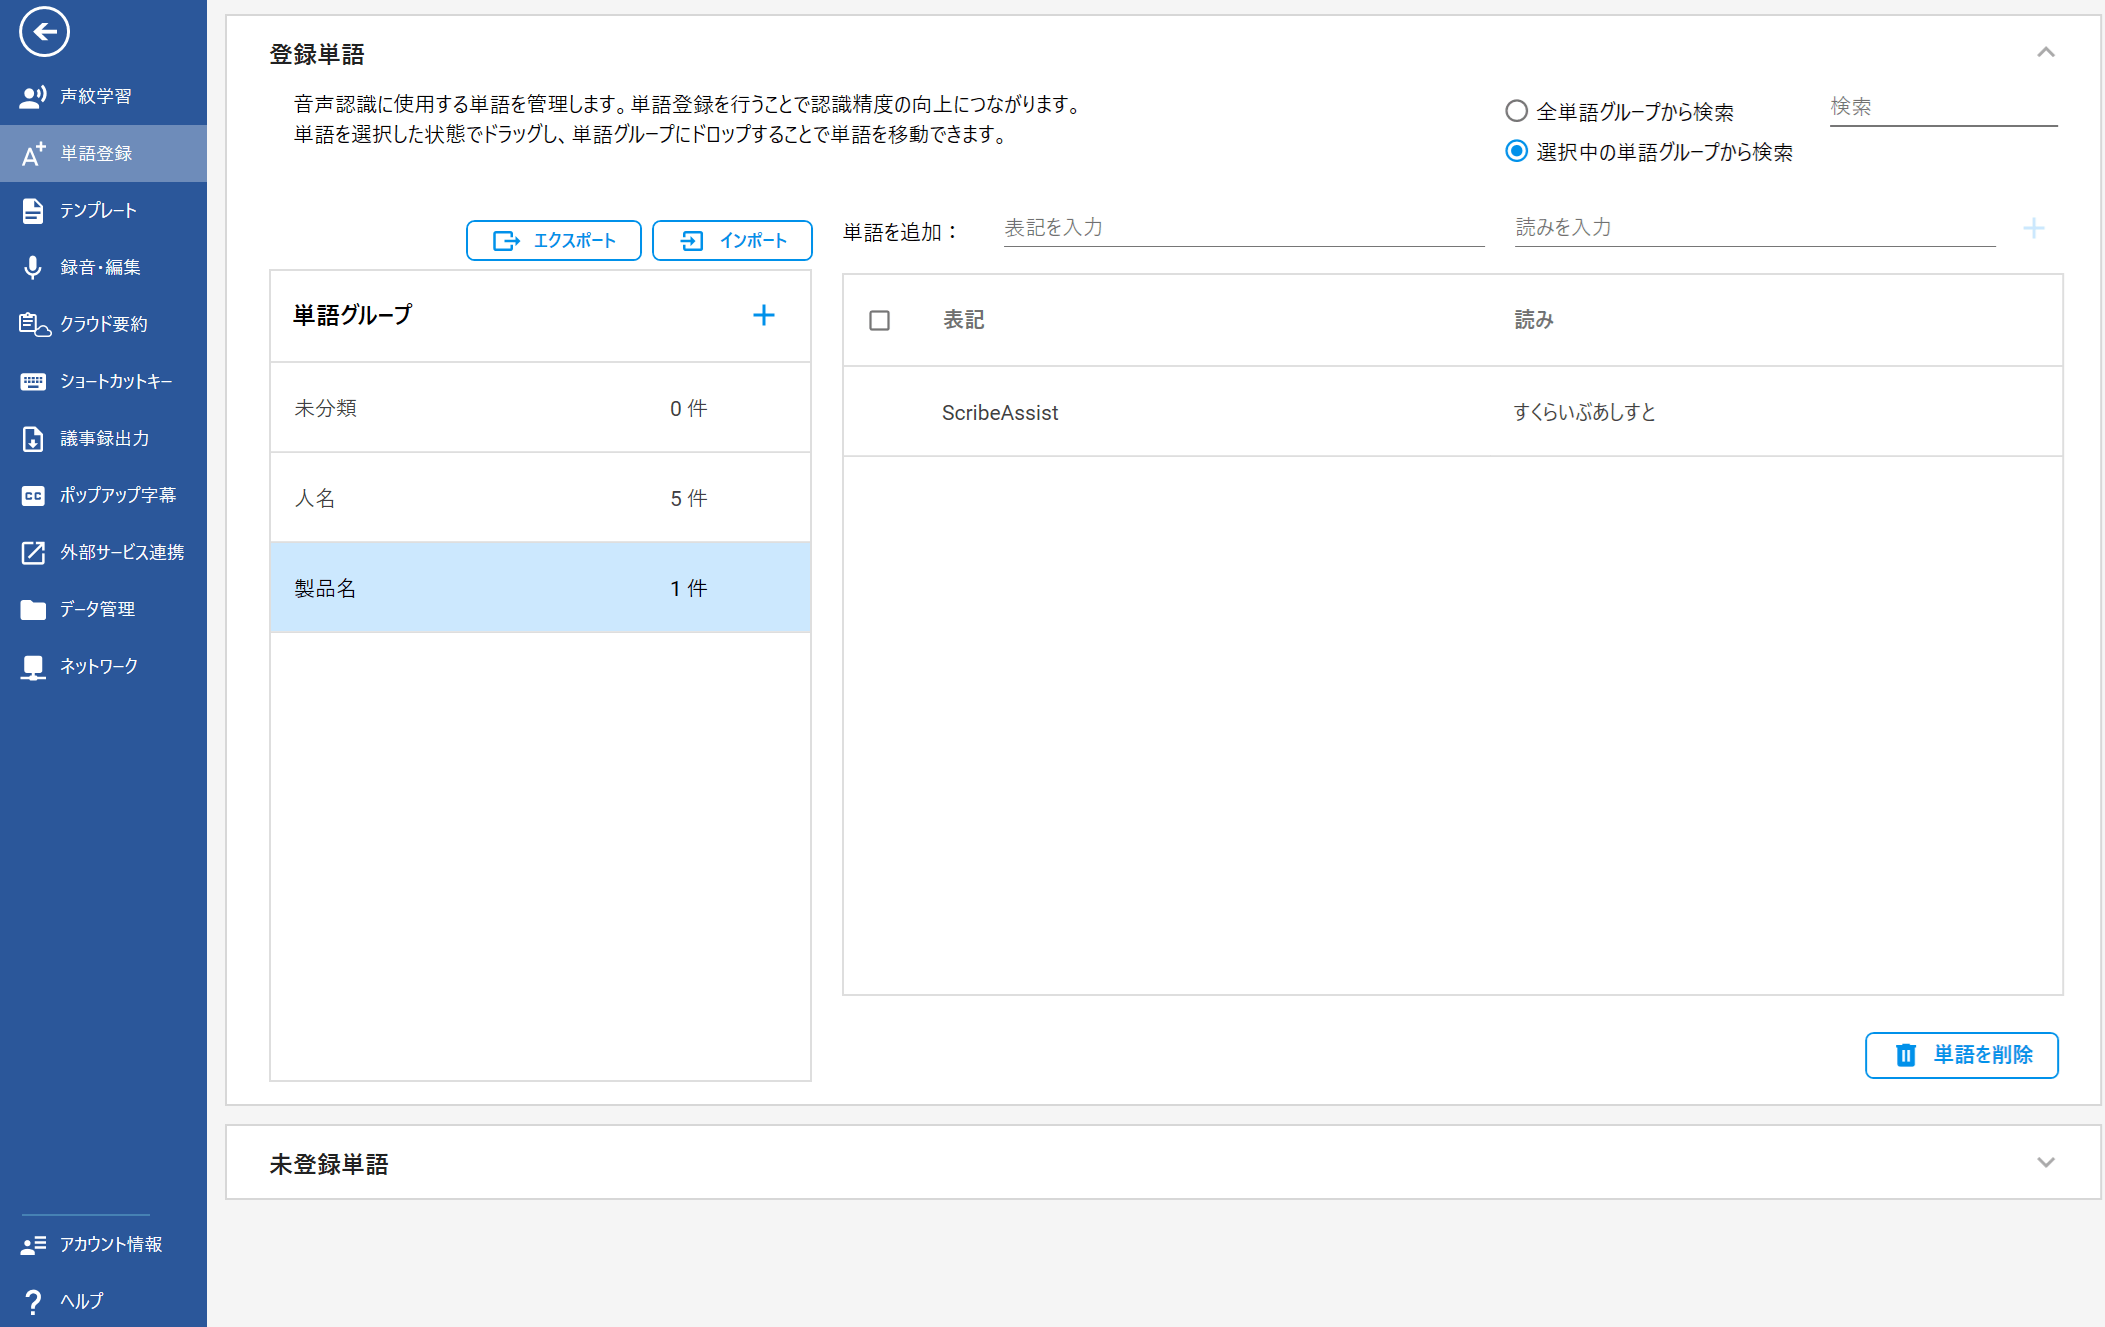Select 選択中の単語グループから検索 radio button

coord(1516,151)
